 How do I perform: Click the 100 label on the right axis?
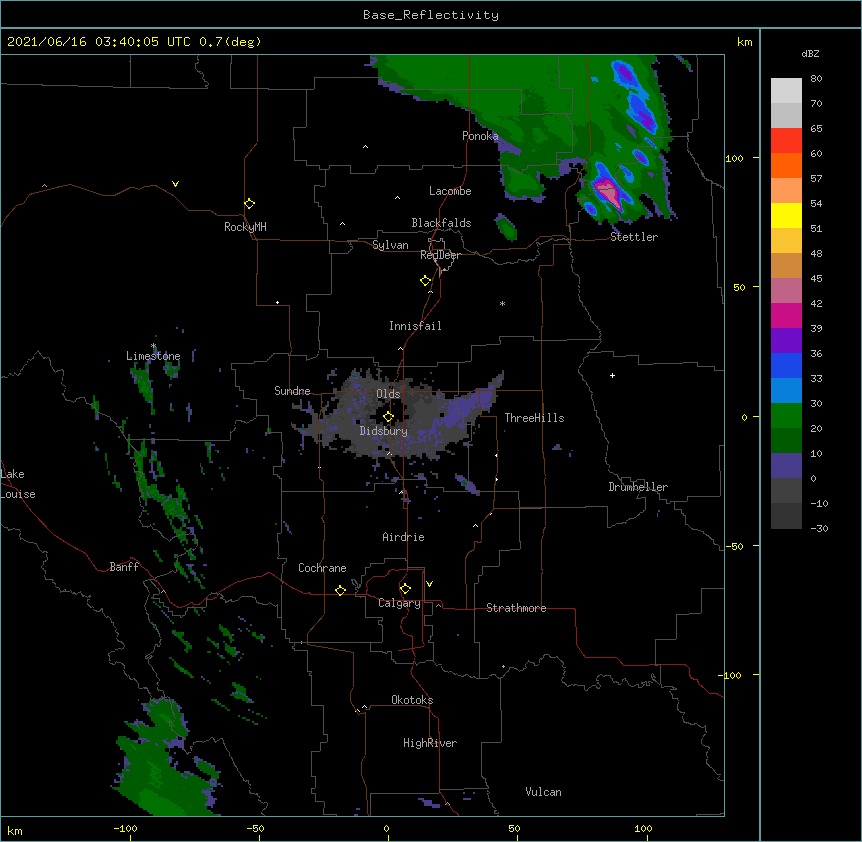point(734,158)
